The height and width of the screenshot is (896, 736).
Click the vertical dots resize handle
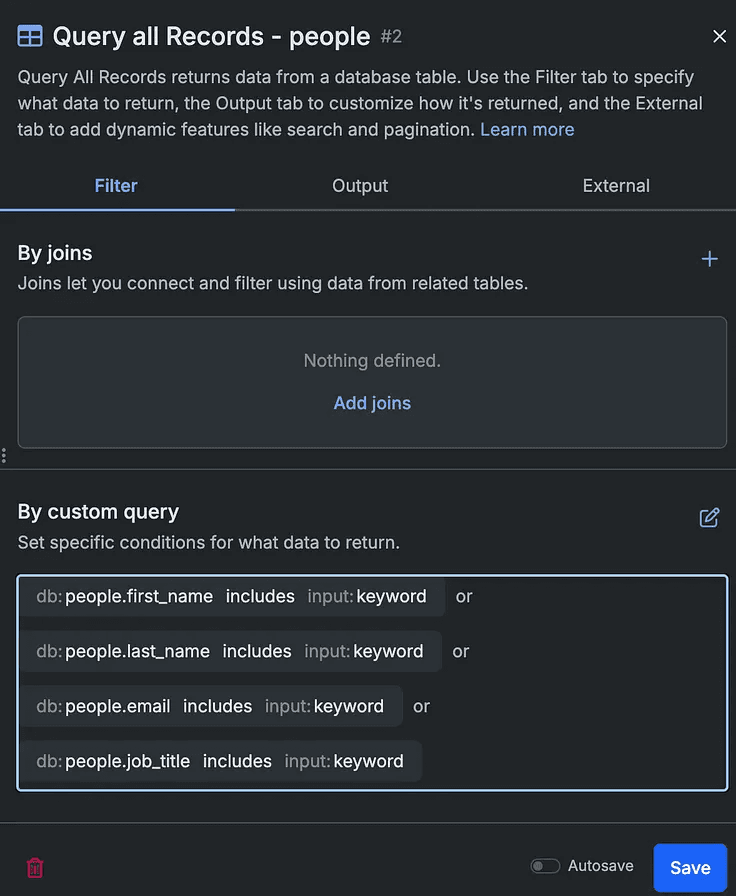[4, 456]
